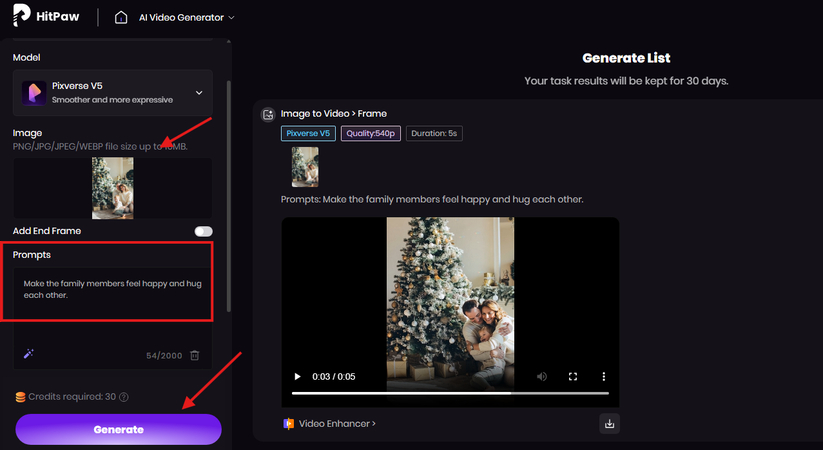Seek on the video progress bar
Screen dimensions: 823x450
450,393
